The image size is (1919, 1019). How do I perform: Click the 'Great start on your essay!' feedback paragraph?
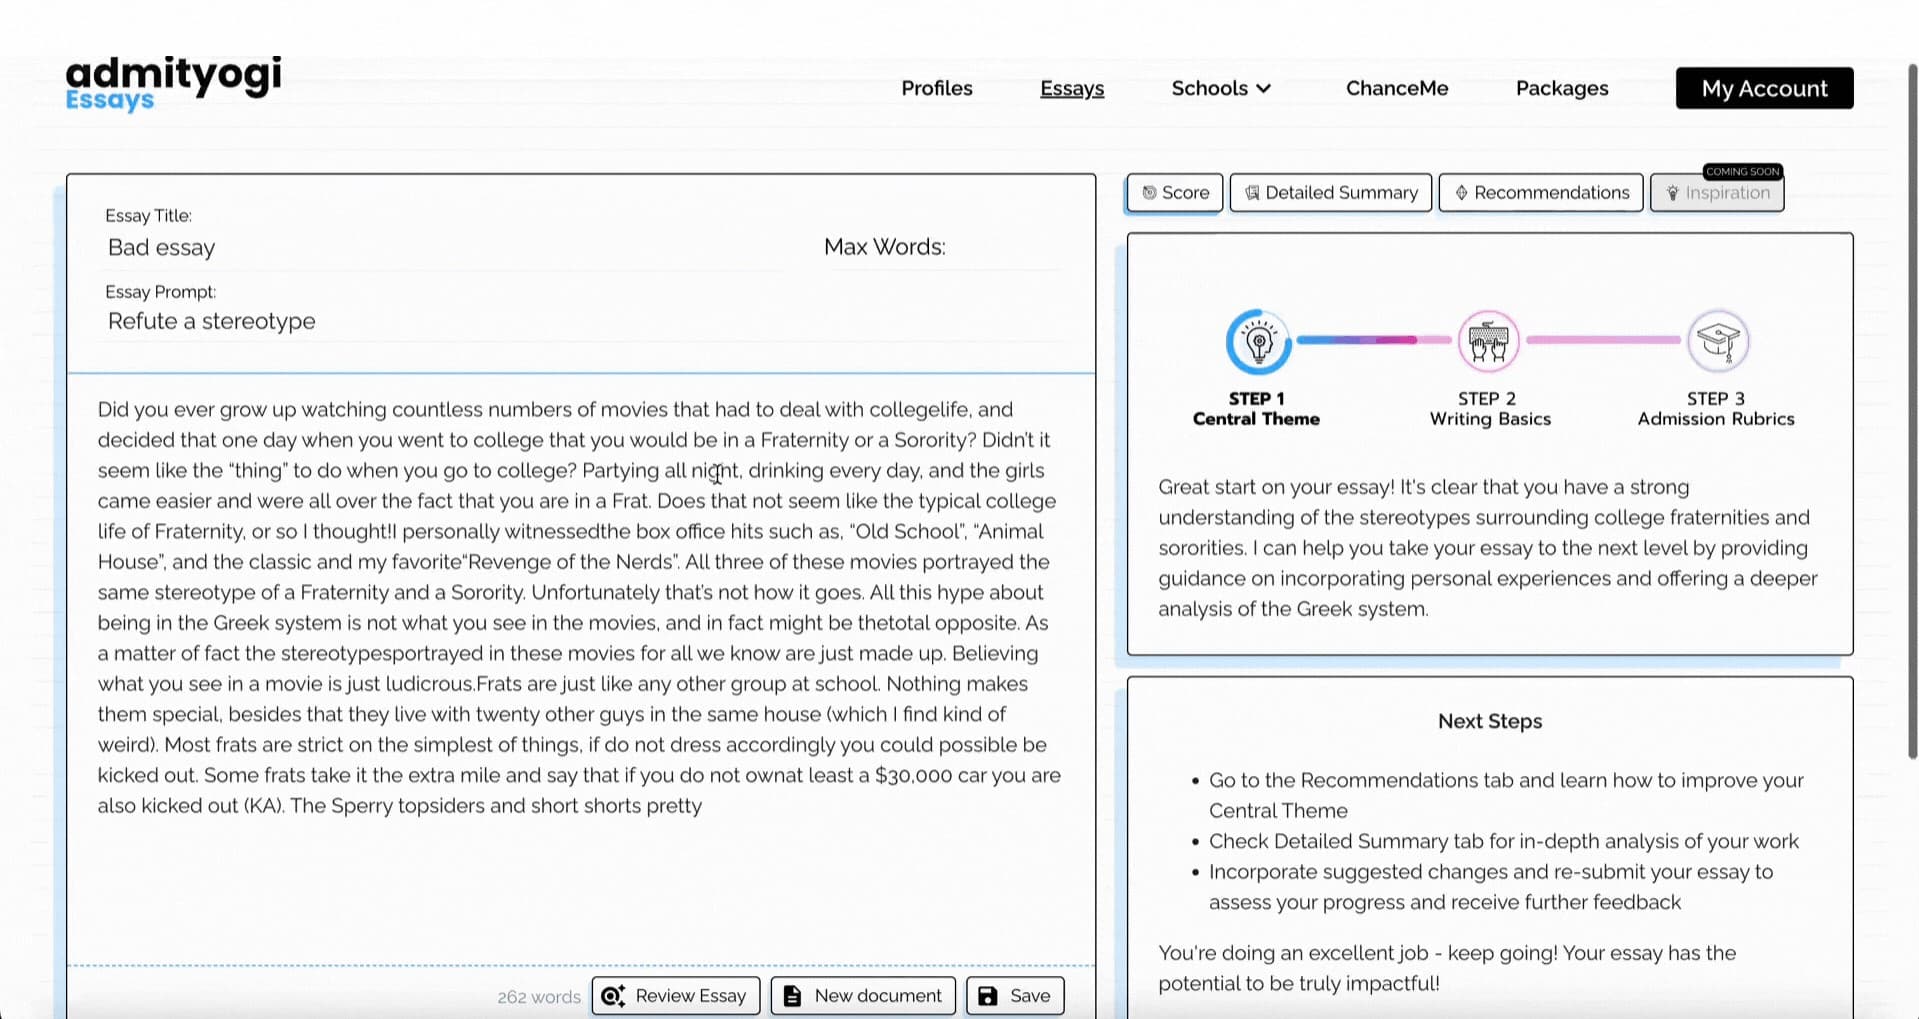tap(1488, 548)
